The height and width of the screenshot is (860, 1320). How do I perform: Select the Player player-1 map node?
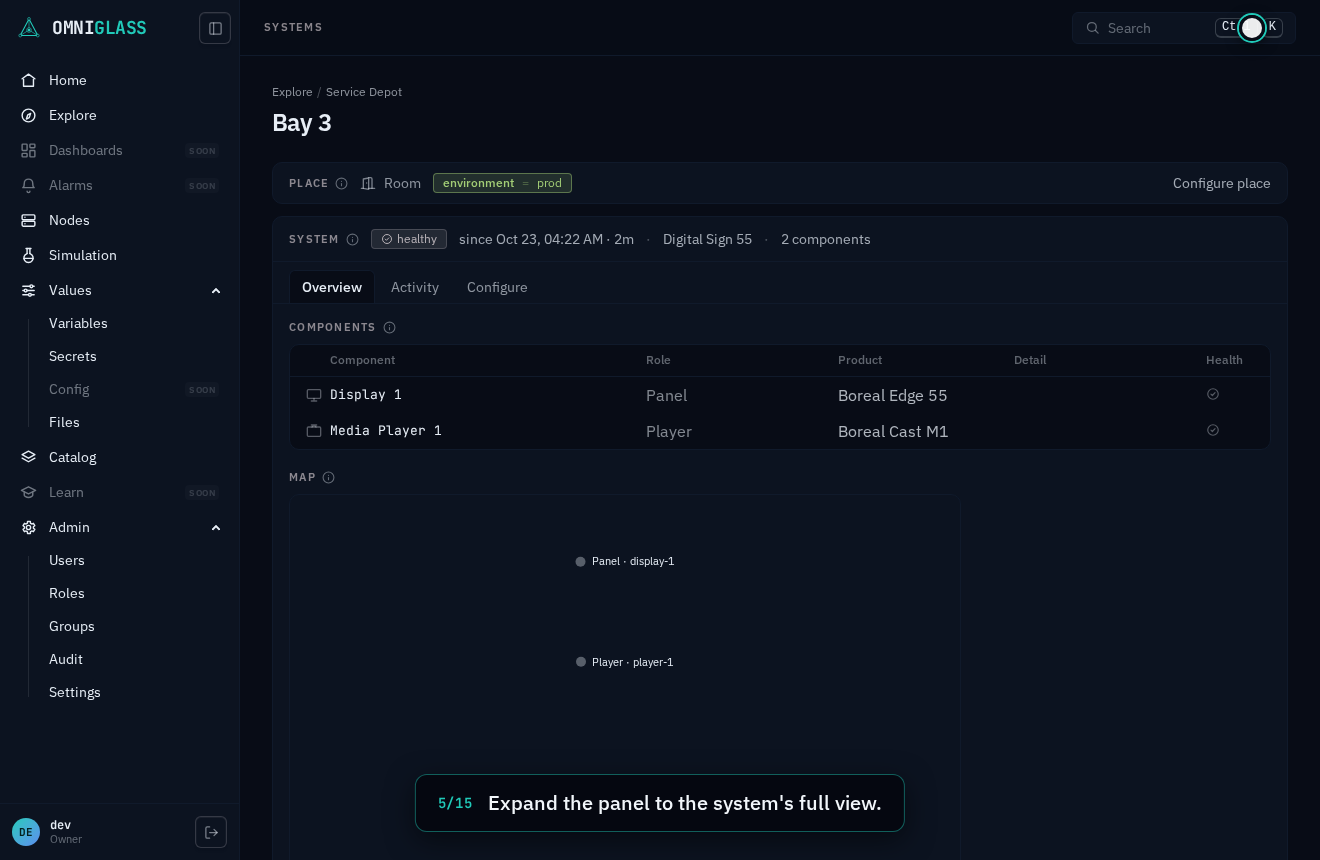tap(625, 662)
